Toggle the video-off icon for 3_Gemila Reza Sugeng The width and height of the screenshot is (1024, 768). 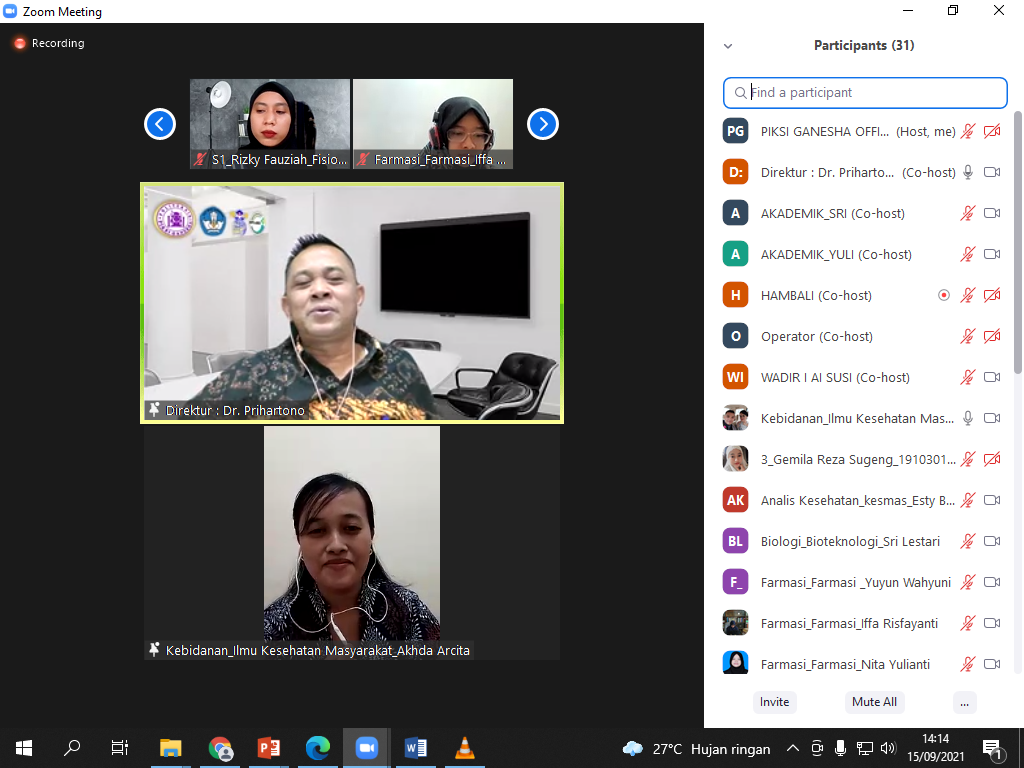coord(992,459)
